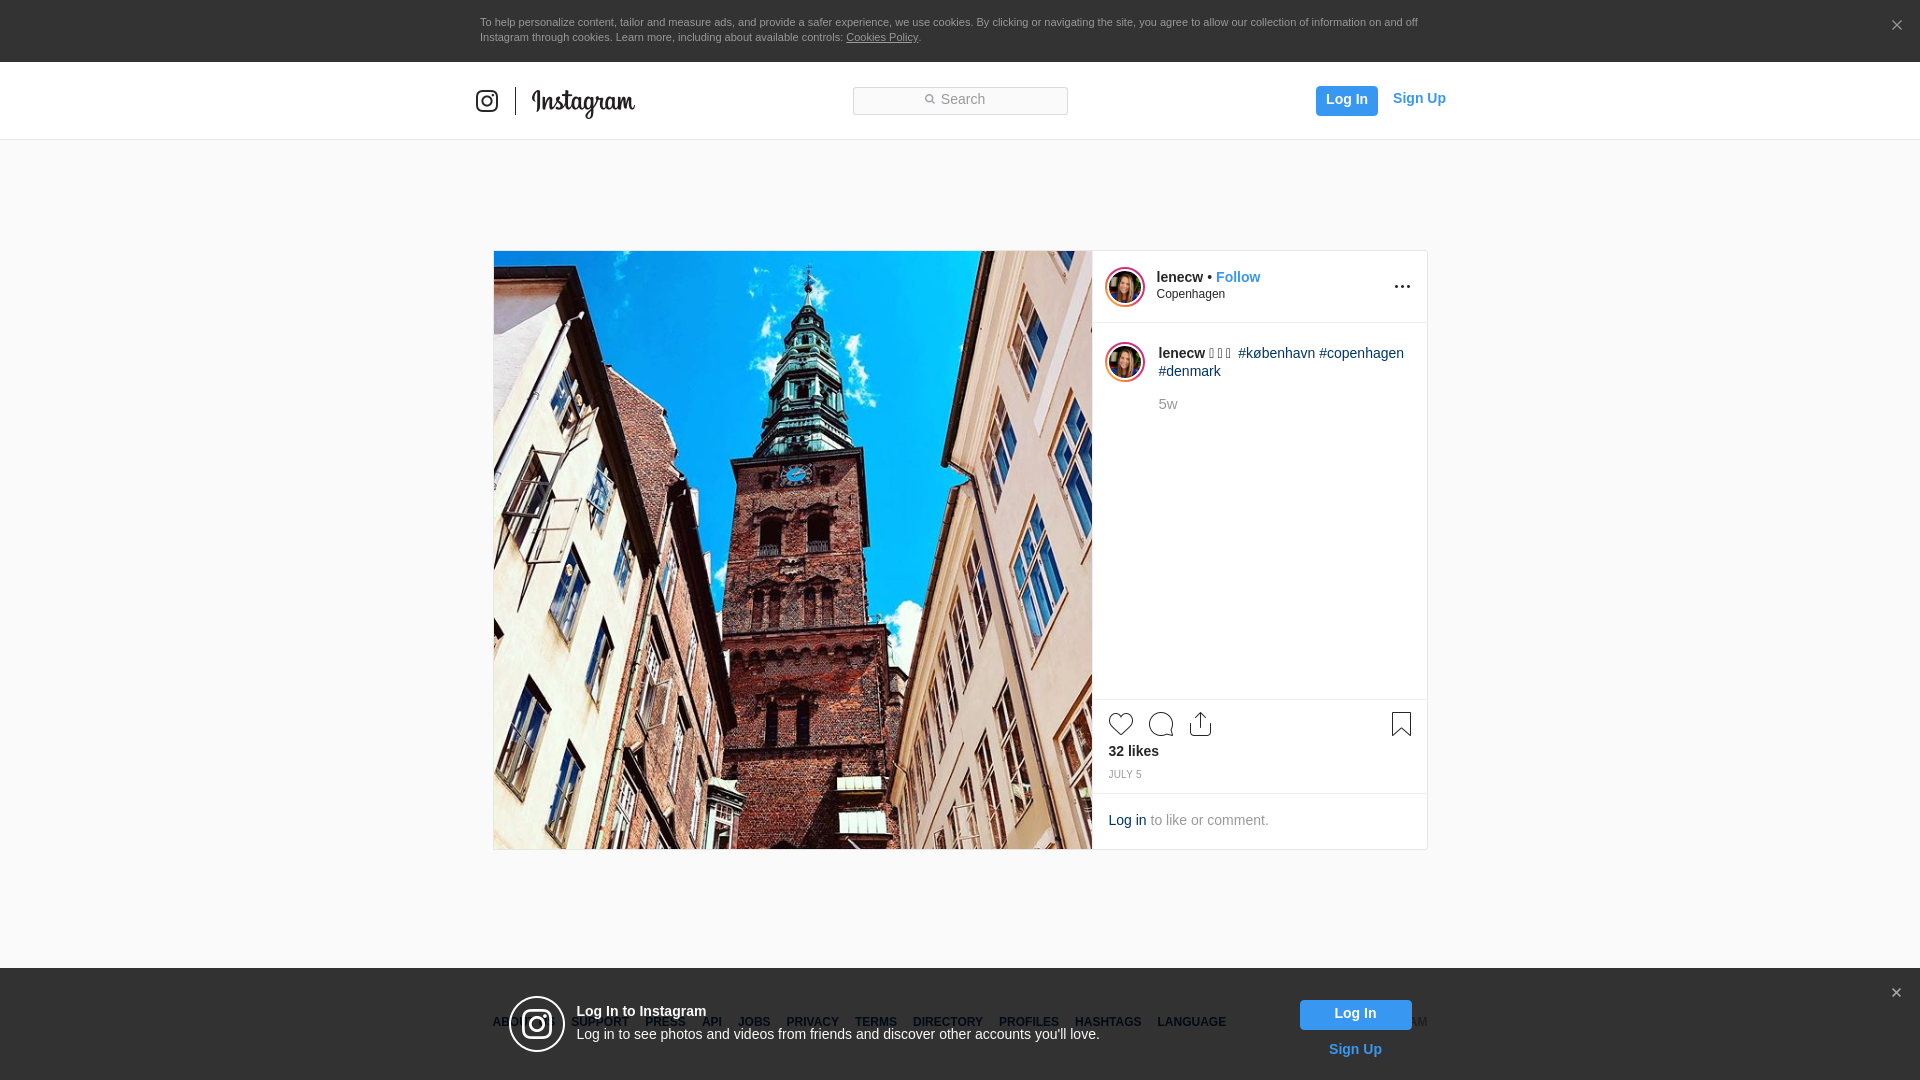Open the LANGUAGE footer selector
Image resolution: width=1920 pixels, height=1080 pixels.
pos(1191,1022)
